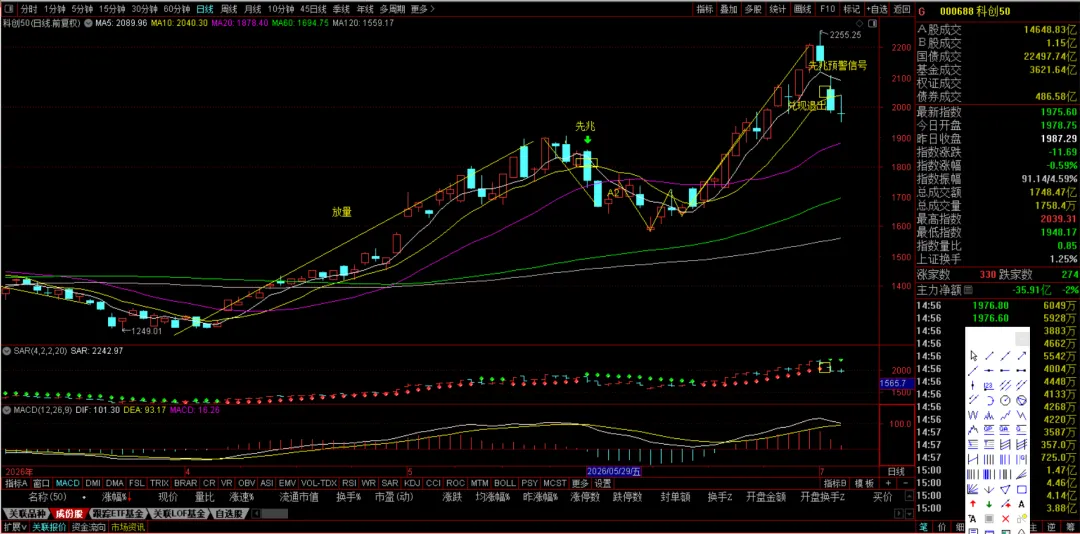Select the circle with inscribed polygon tool
This screenshot has width=1080, height=534.
pyautogui.click(x=1021, y=400)
